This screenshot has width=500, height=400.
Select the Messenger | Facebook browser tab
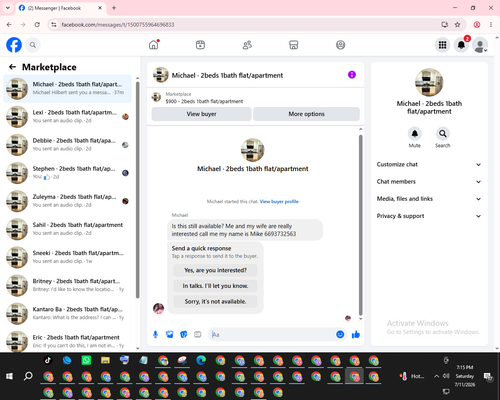pos(61,8)
